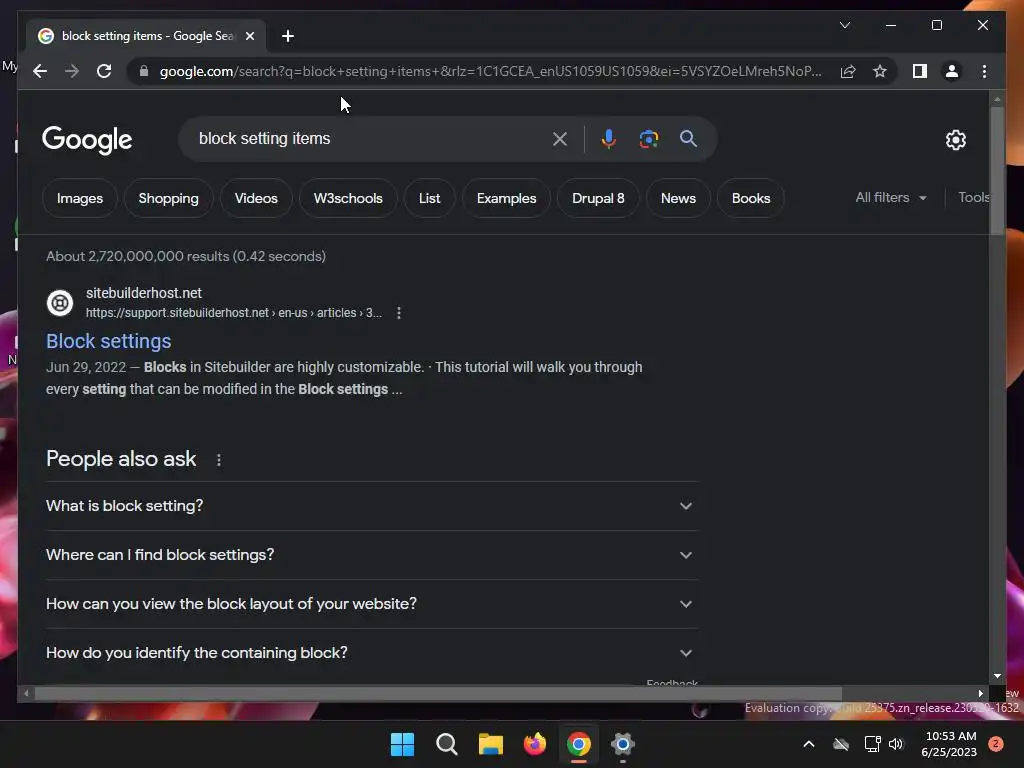Open a new tab
The height and width of the screenshot is (768, 1024).
click(288, 36)
